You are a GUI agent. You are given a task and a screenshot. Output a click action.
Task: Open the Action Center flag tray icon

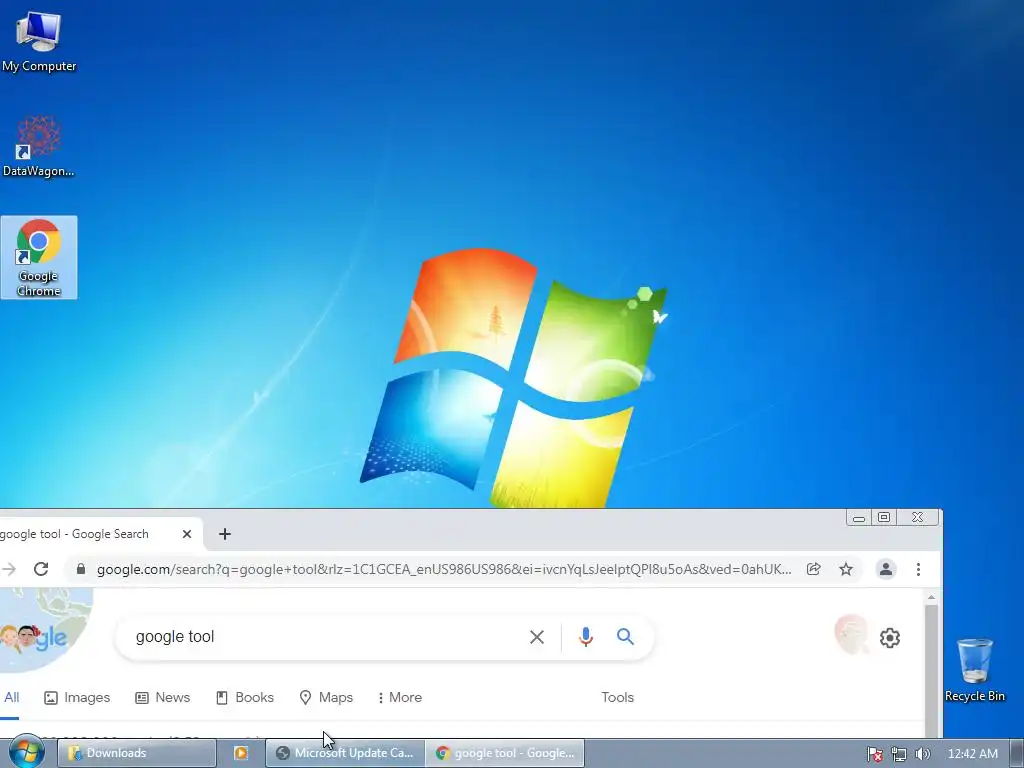pyautogui.click(x=874, y=754)
